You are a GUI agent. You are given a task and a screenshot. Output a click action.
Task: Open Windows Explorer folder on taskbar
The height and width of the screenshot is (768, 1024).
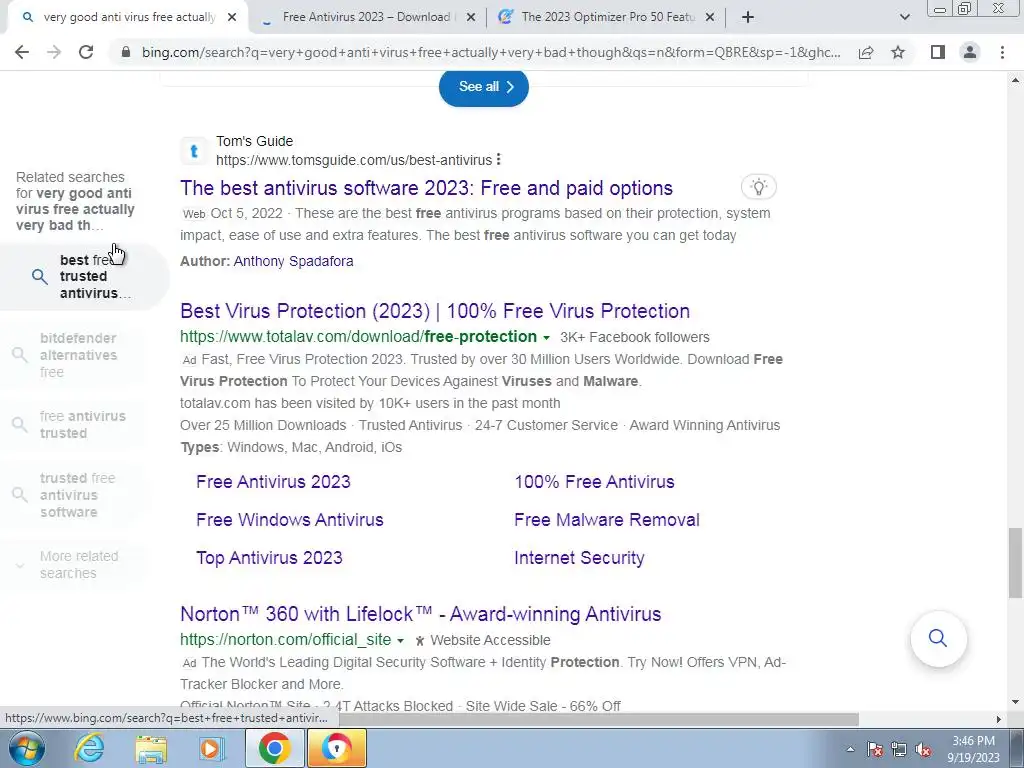click(x=152, y=748)
